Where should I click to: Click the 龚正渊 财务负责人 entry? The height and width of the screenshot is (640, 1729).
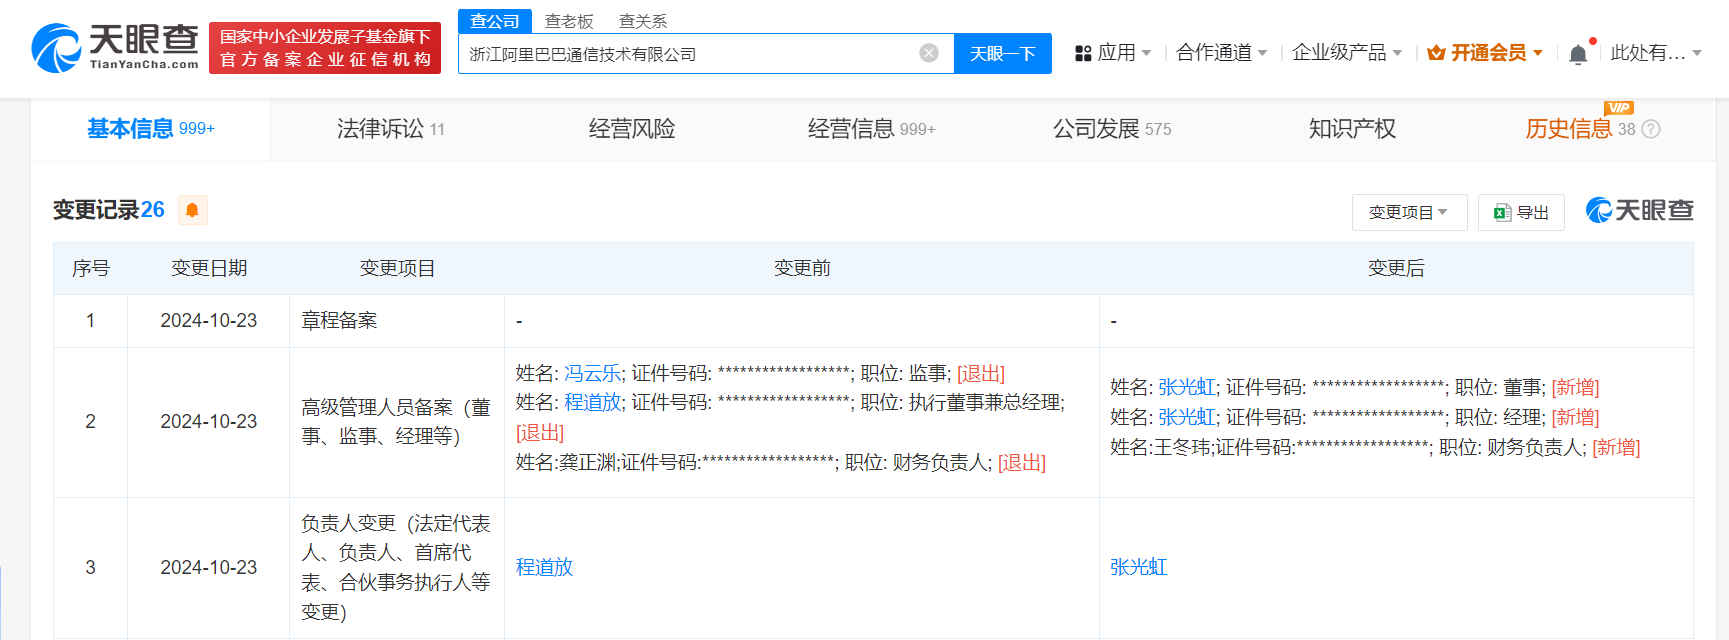click(781, 462)
